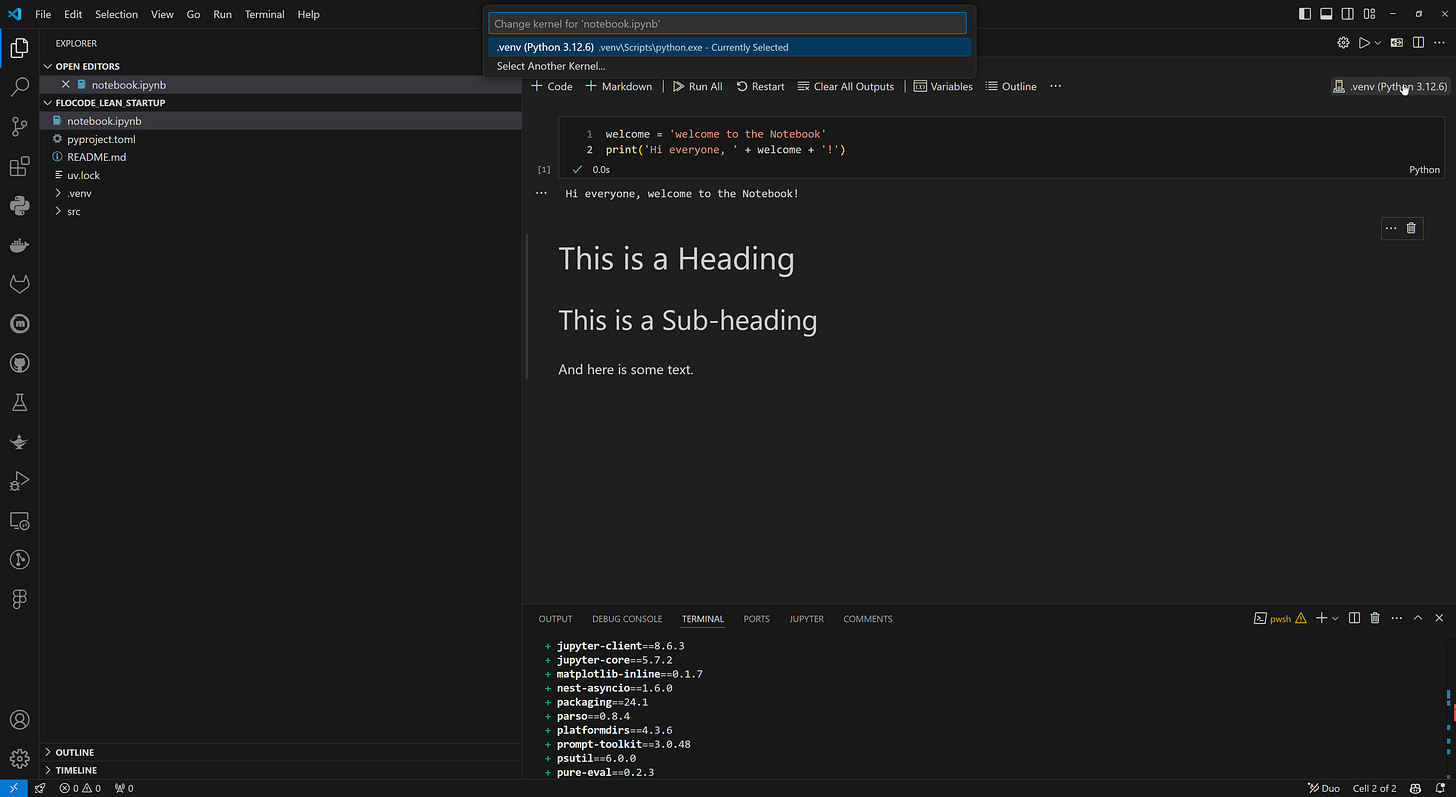1456x797 pixels.
Task: Open the new terminal launch profile dropdown
Action: (1335, 618)
